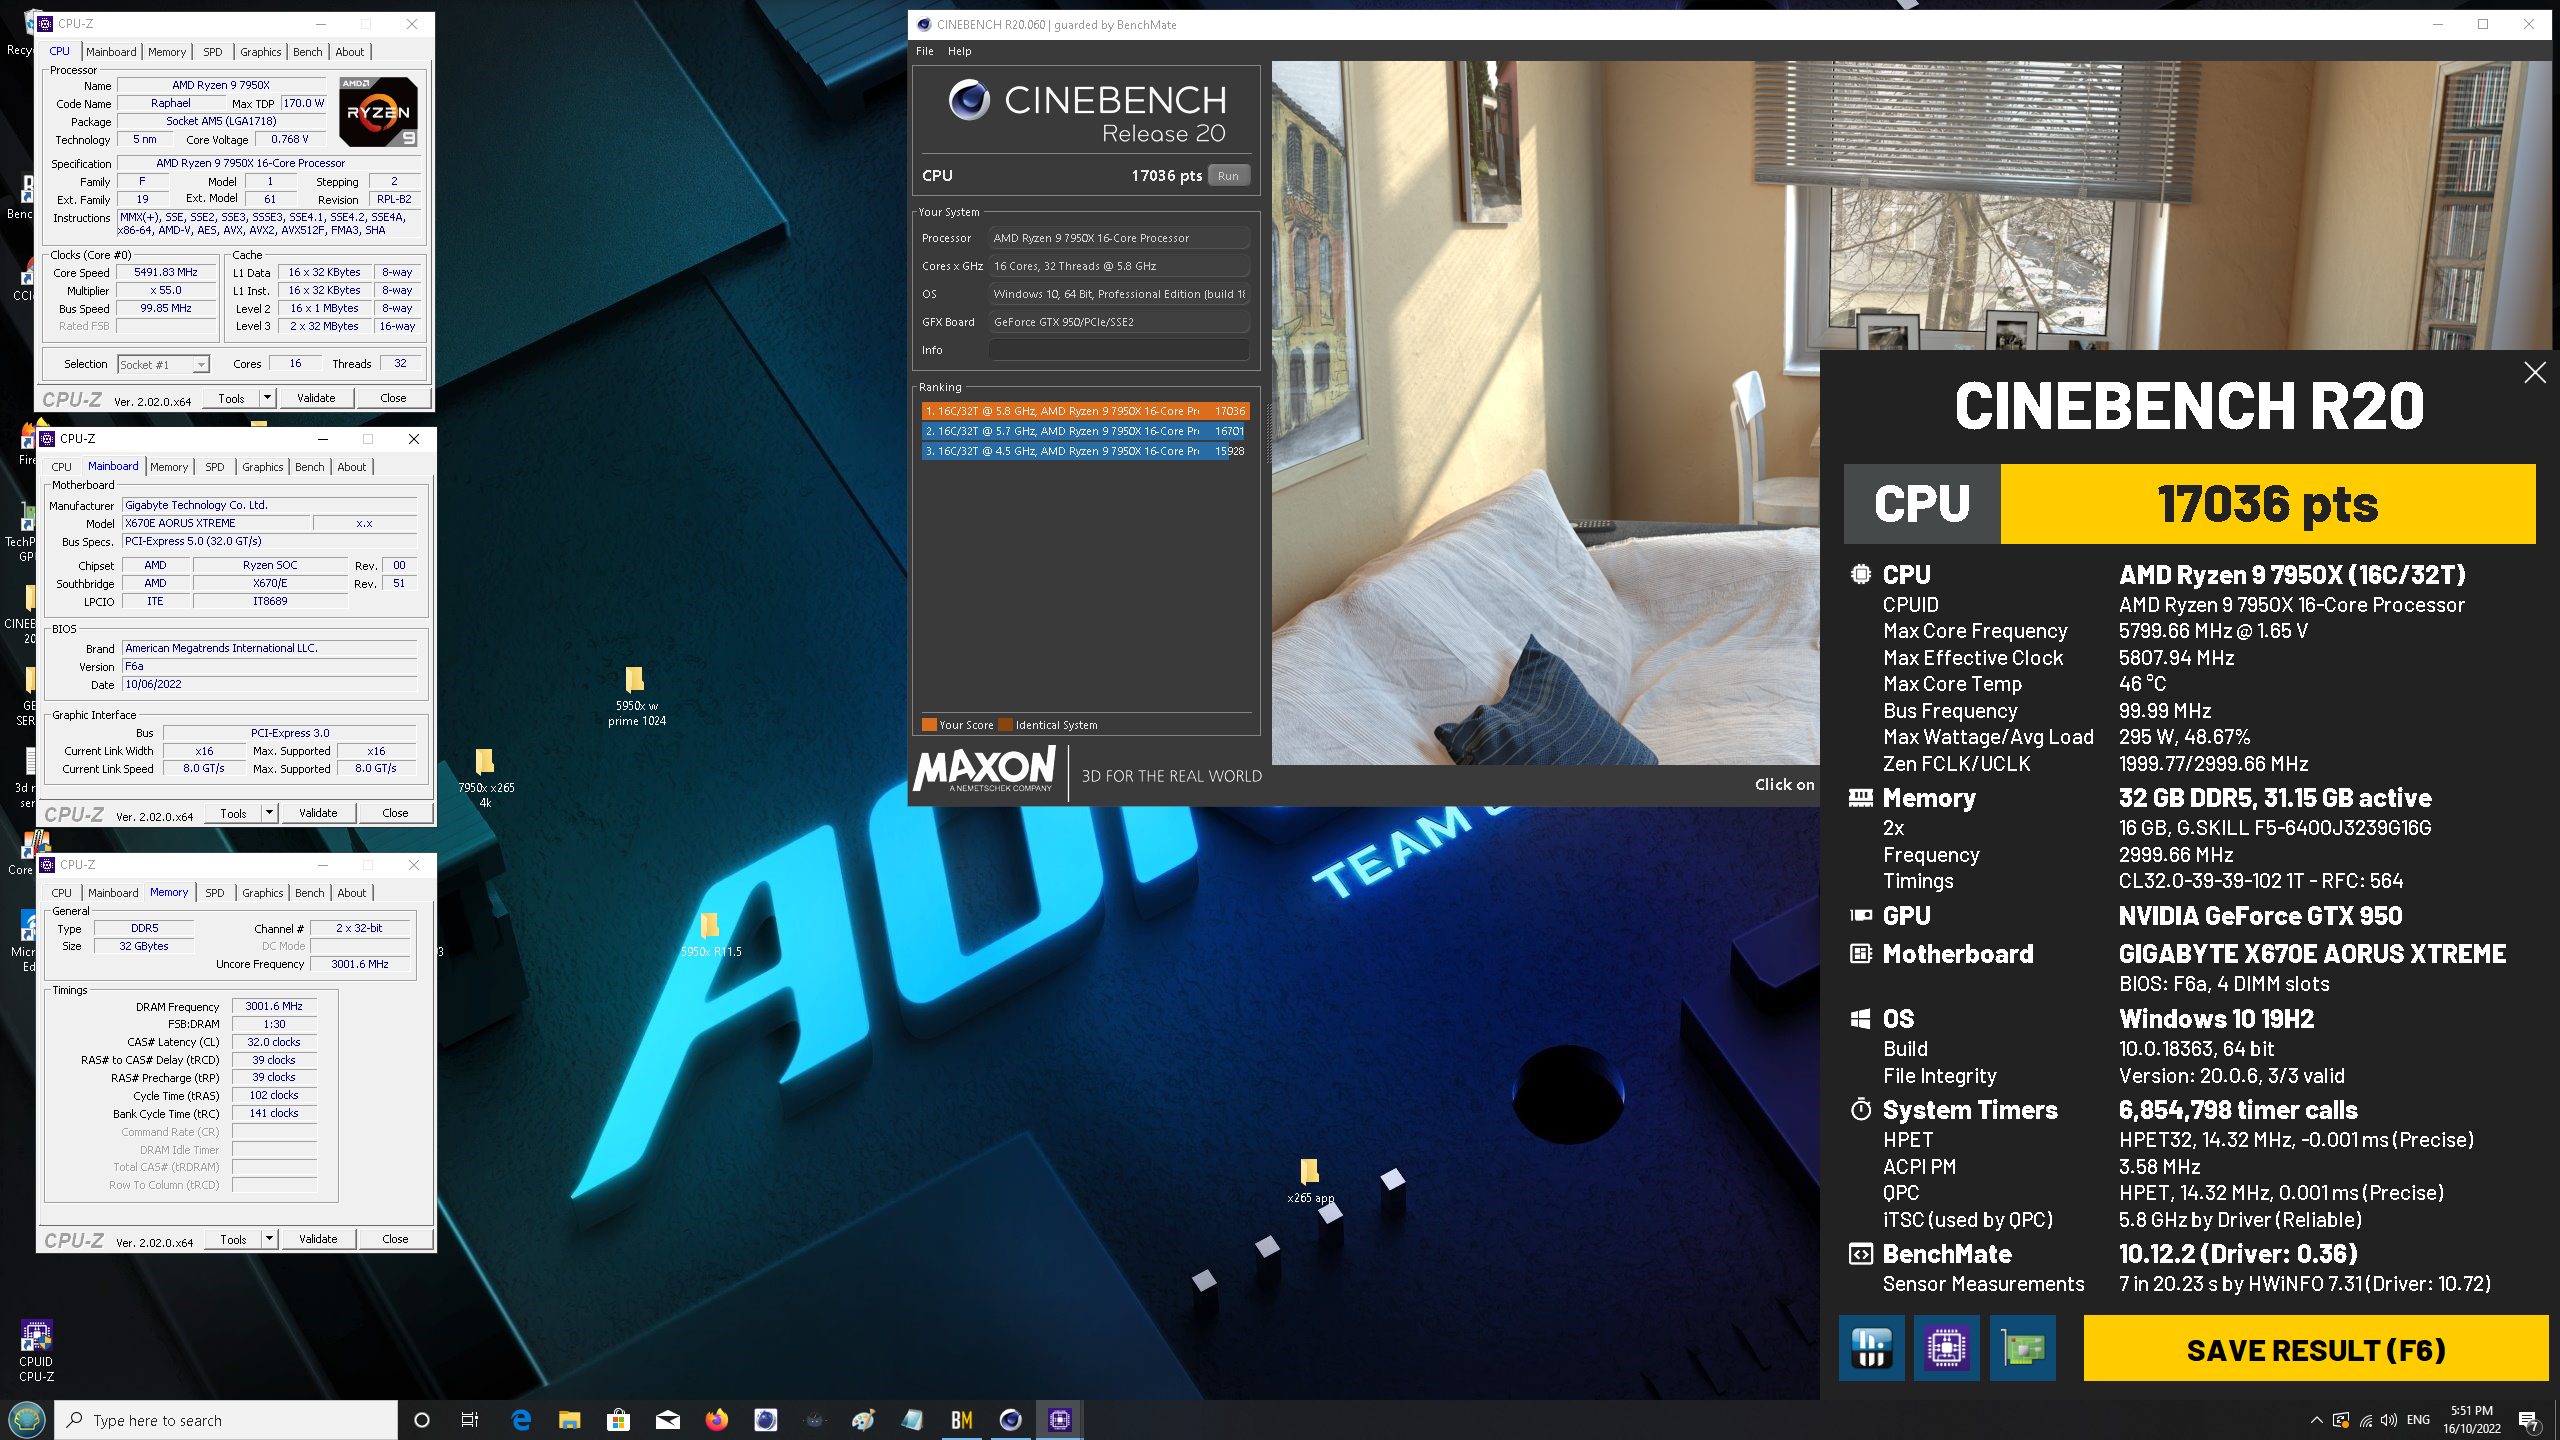Click Validate in Memory CPU-Z window

tap(318, 1239)
